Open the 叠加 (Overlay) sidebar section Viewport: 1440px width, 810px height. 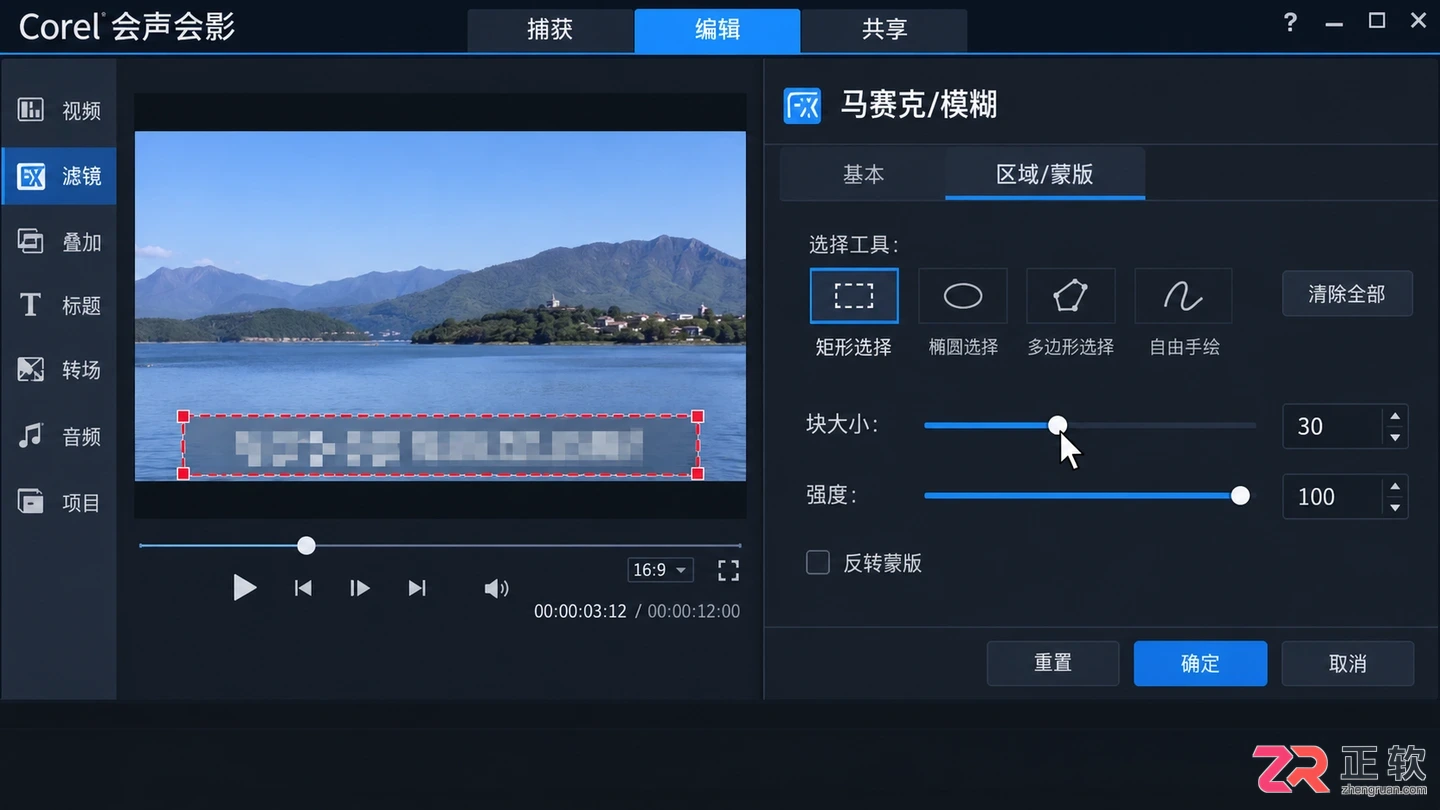(59, 241)
